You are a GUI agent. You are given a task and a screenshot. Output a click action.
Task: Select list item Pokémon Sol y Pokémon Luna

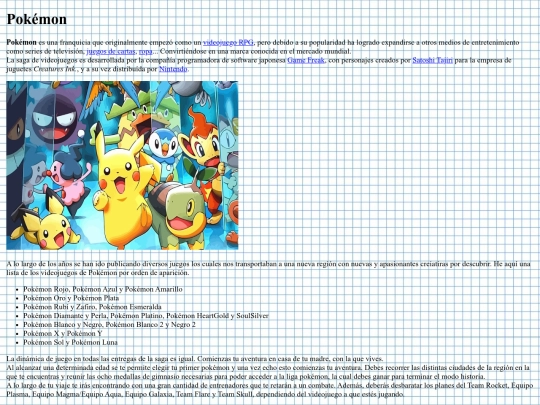(70, 342)
